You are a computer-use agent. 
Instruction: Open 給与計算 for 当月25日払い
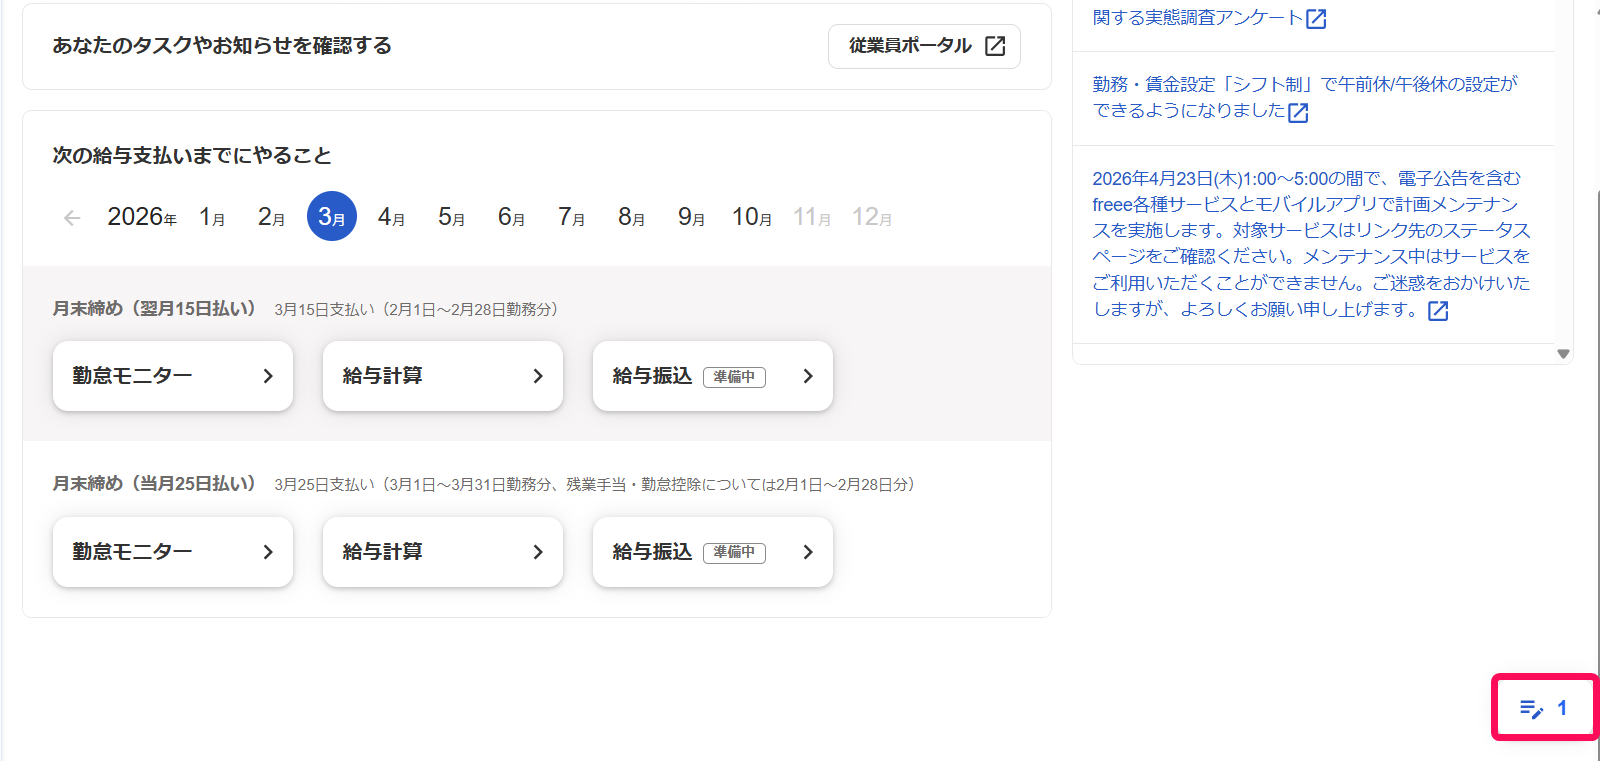443,552
